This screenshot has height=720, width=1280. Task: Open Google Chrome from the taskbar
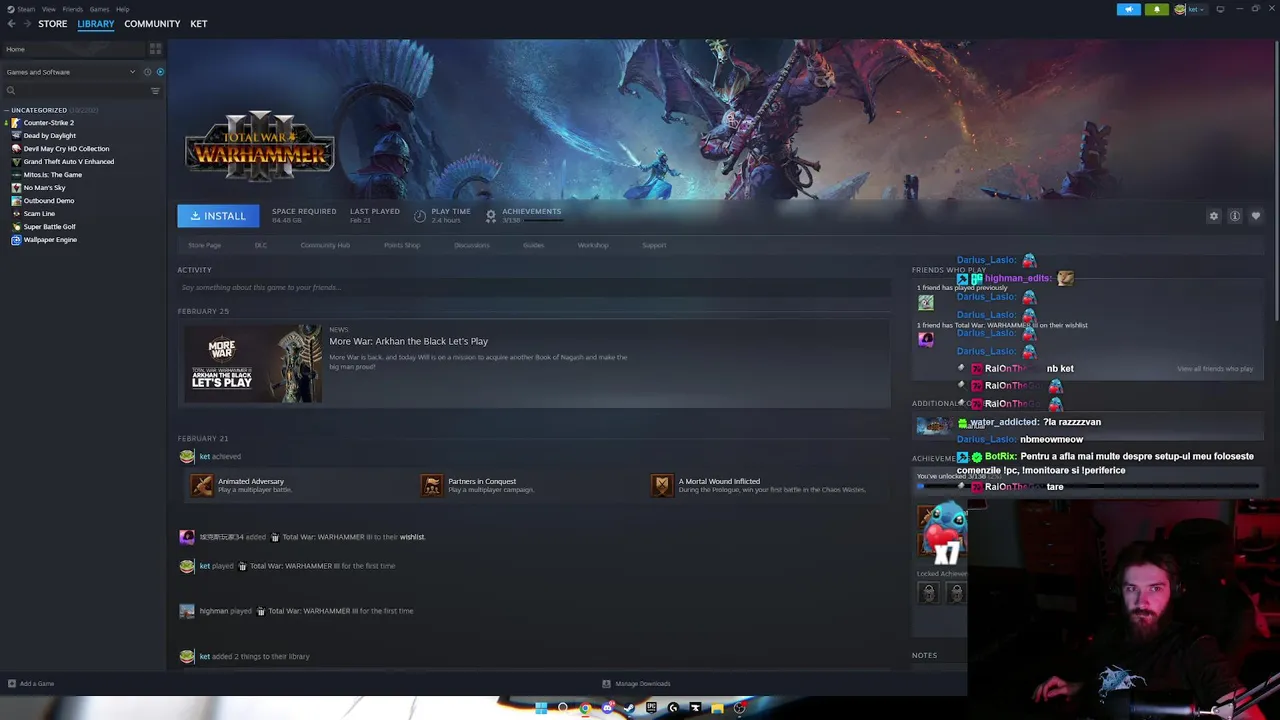click(585, 708)
